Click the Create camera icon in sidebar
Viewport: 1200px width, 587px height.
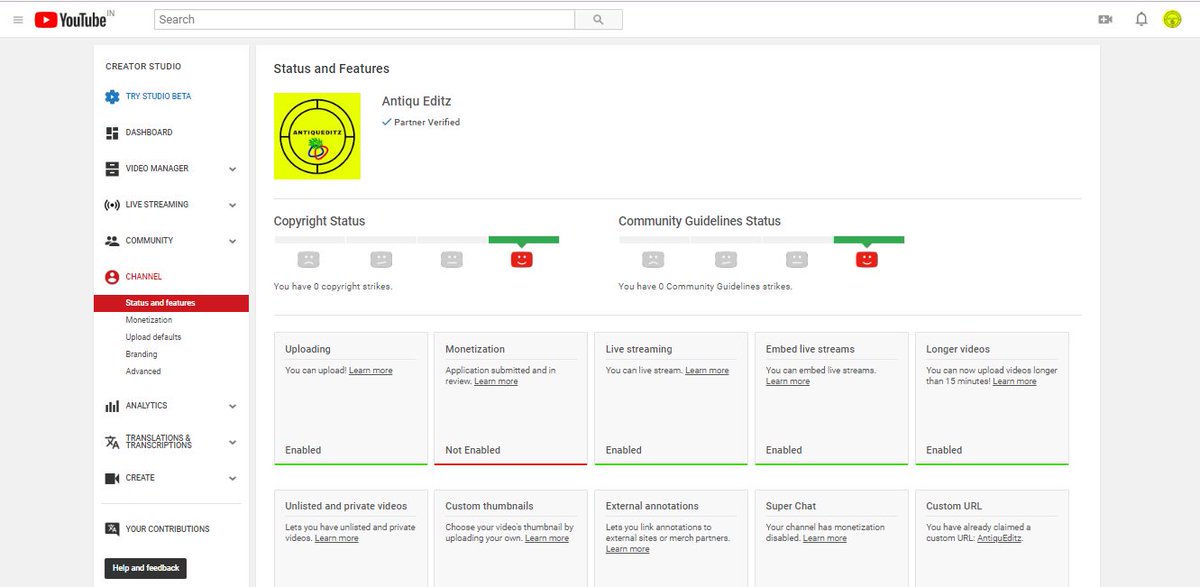pos(112,478)
